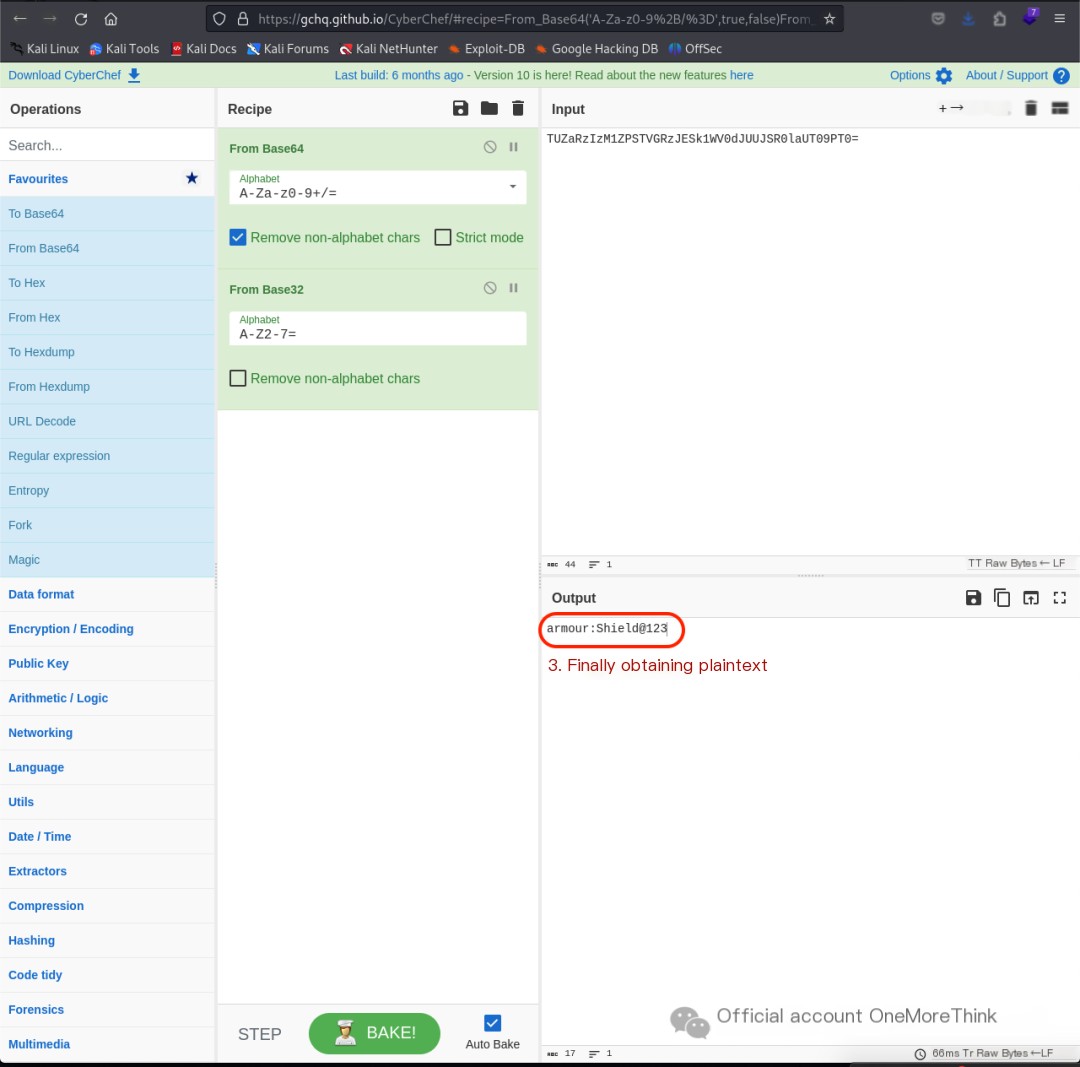Choose the Entropy operation
Screen dimensions: 1080x1067
107,490
